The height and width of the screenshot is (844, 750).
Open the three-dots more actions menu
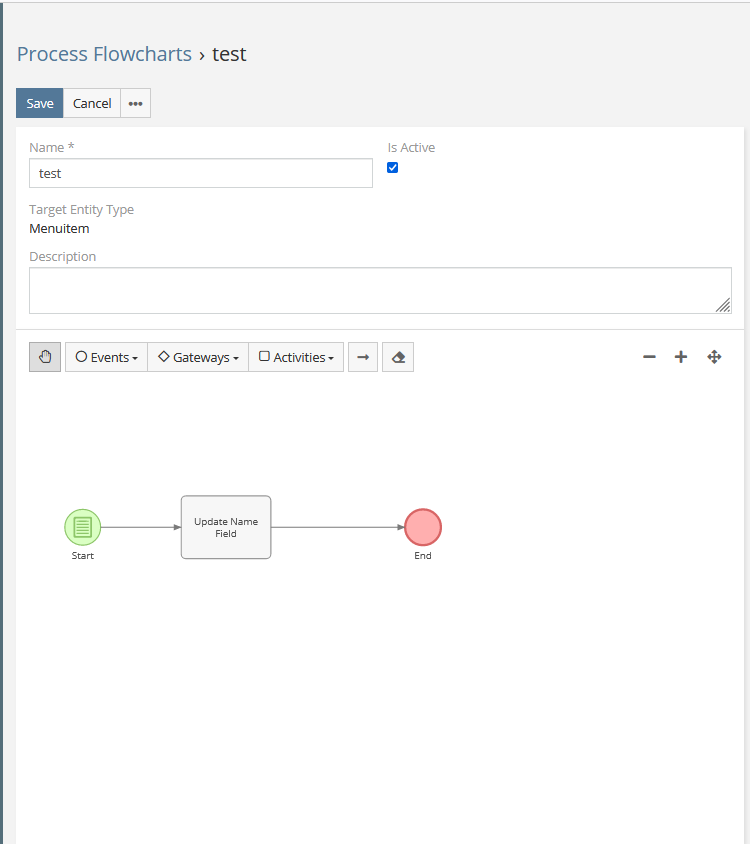tap(136, 103)
